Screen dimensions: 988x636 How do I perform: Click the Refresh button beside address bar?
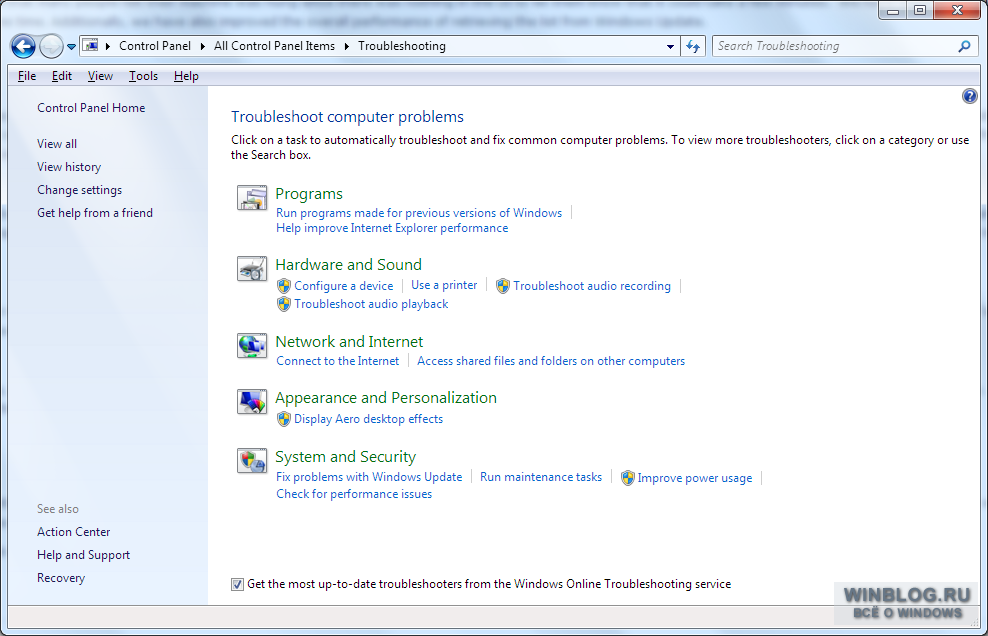tap(693, 46)
